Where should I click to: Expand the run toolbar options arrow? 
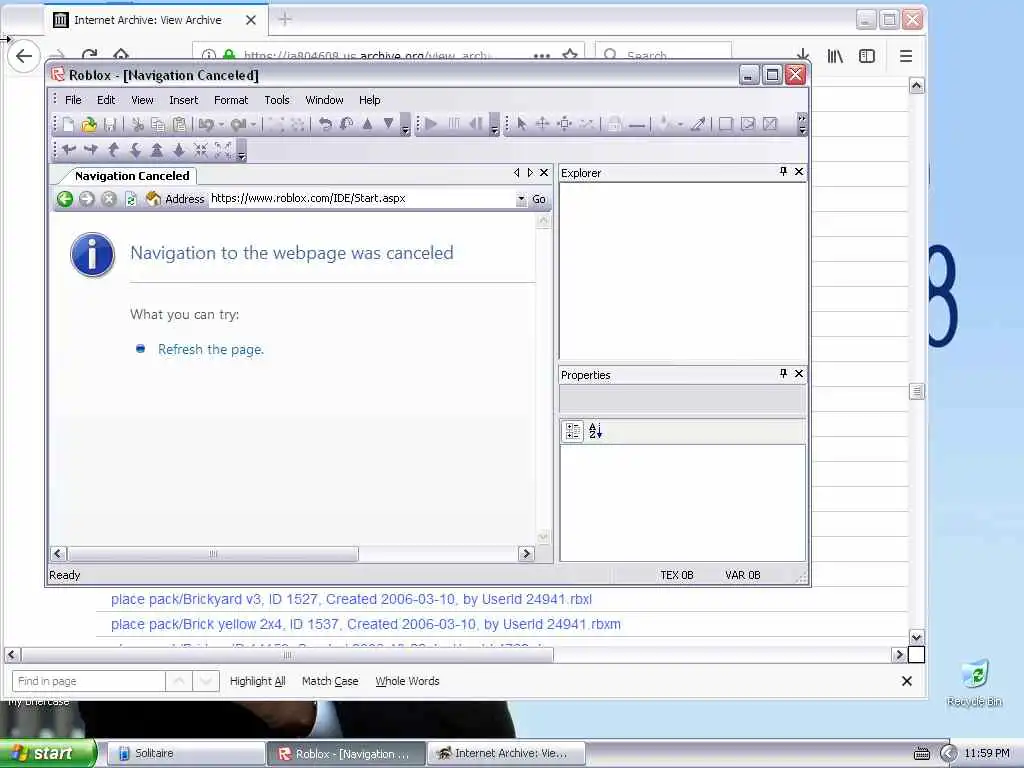point(494,124)
